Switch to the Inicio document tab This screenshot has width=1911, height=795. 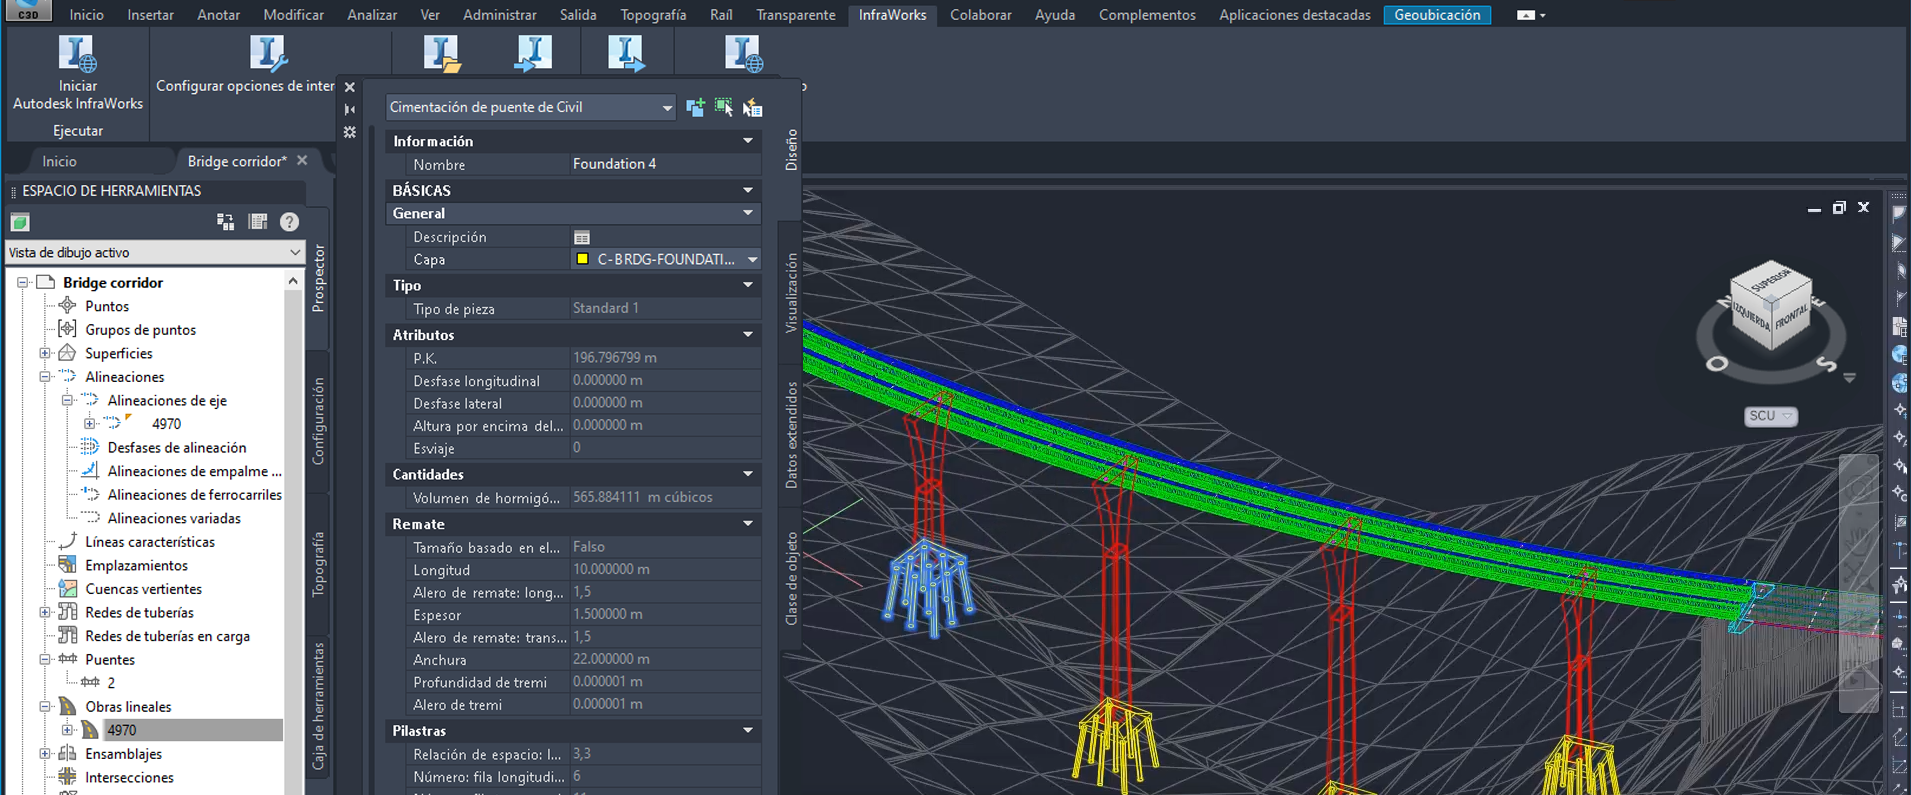click(x=59, y=161)
